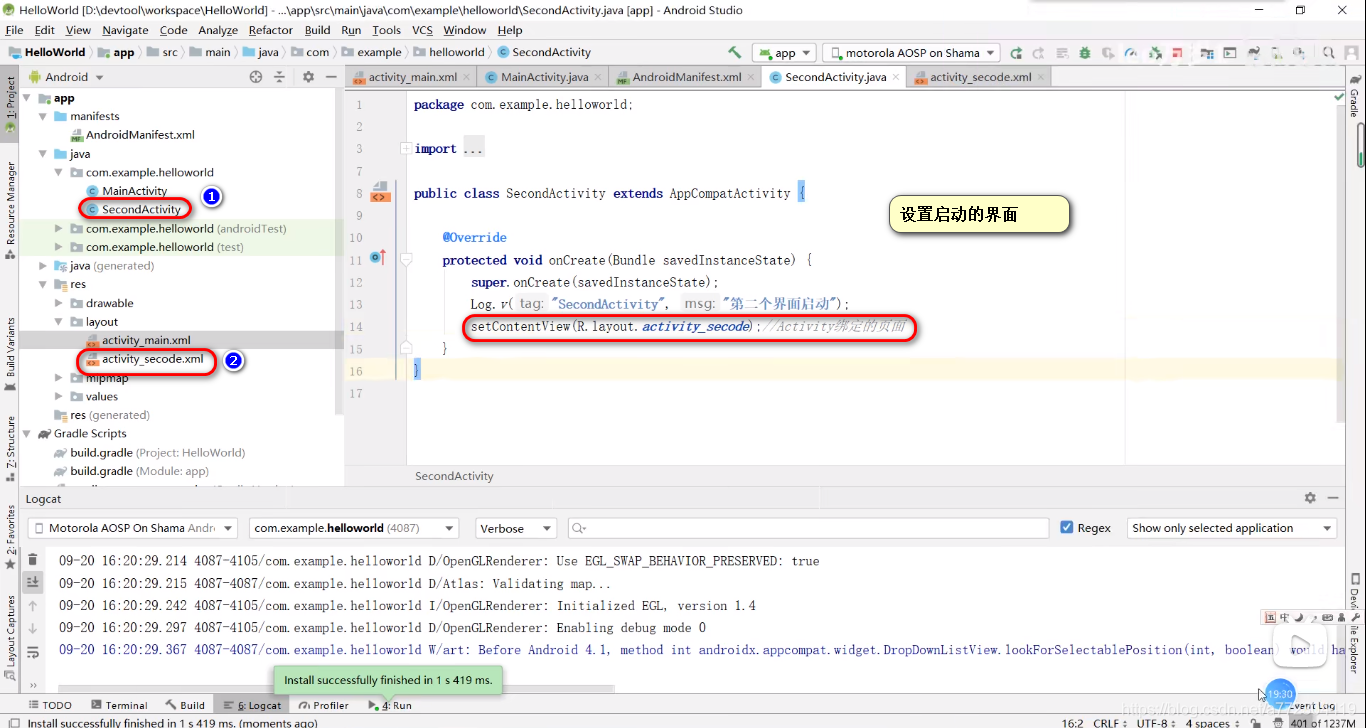Image resolution: width=1366 pixels, height=728 pixels.
Task: Open Logcat panel settings gear
Action: coord(1310,498)
